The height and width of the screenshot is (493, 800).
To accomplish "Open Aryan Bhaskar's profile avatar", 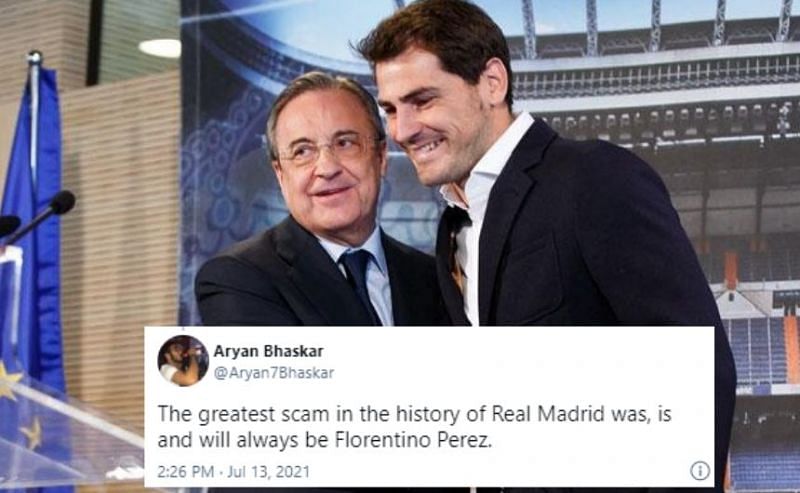I will pyautogui.click(x=183, y=361).
